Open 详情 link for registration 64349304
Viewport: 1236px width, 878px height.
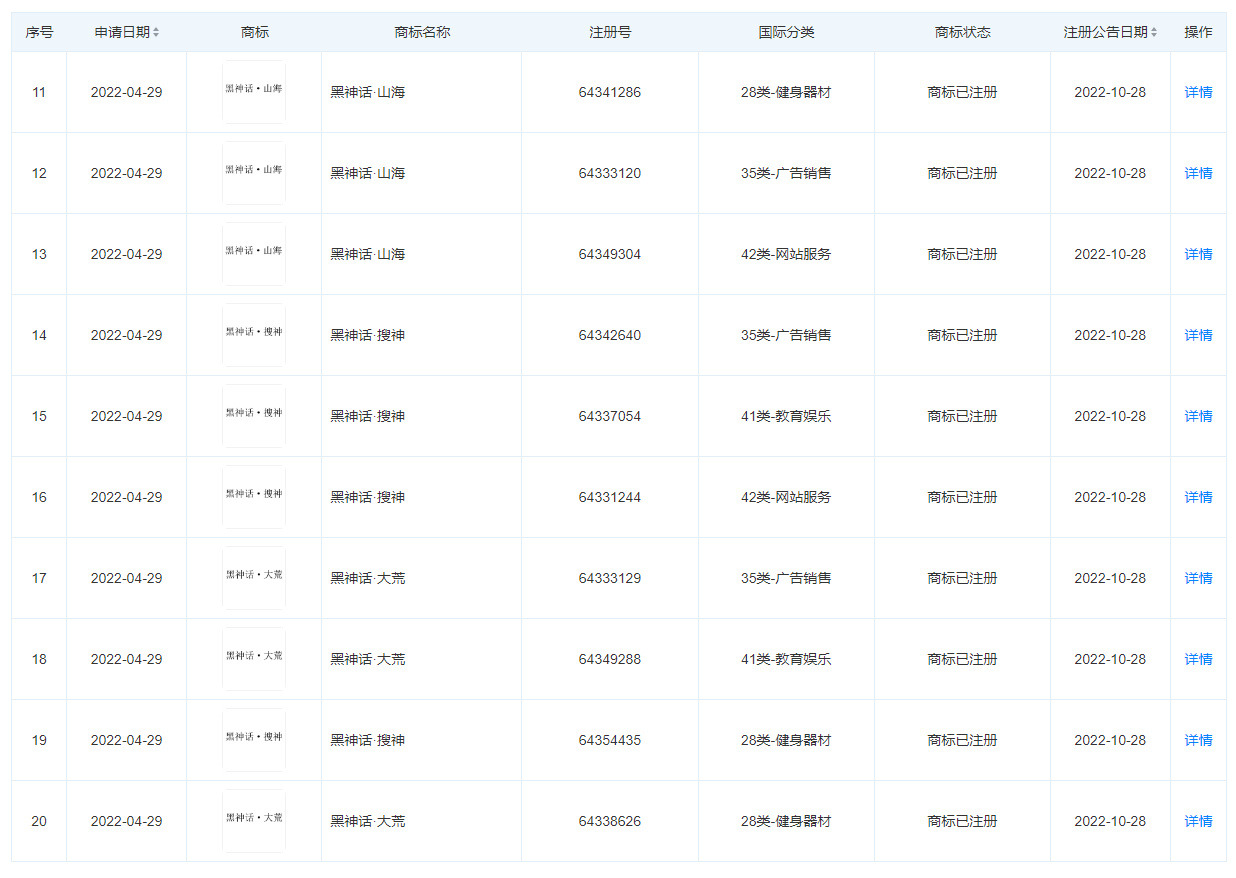coord(1198,254)
